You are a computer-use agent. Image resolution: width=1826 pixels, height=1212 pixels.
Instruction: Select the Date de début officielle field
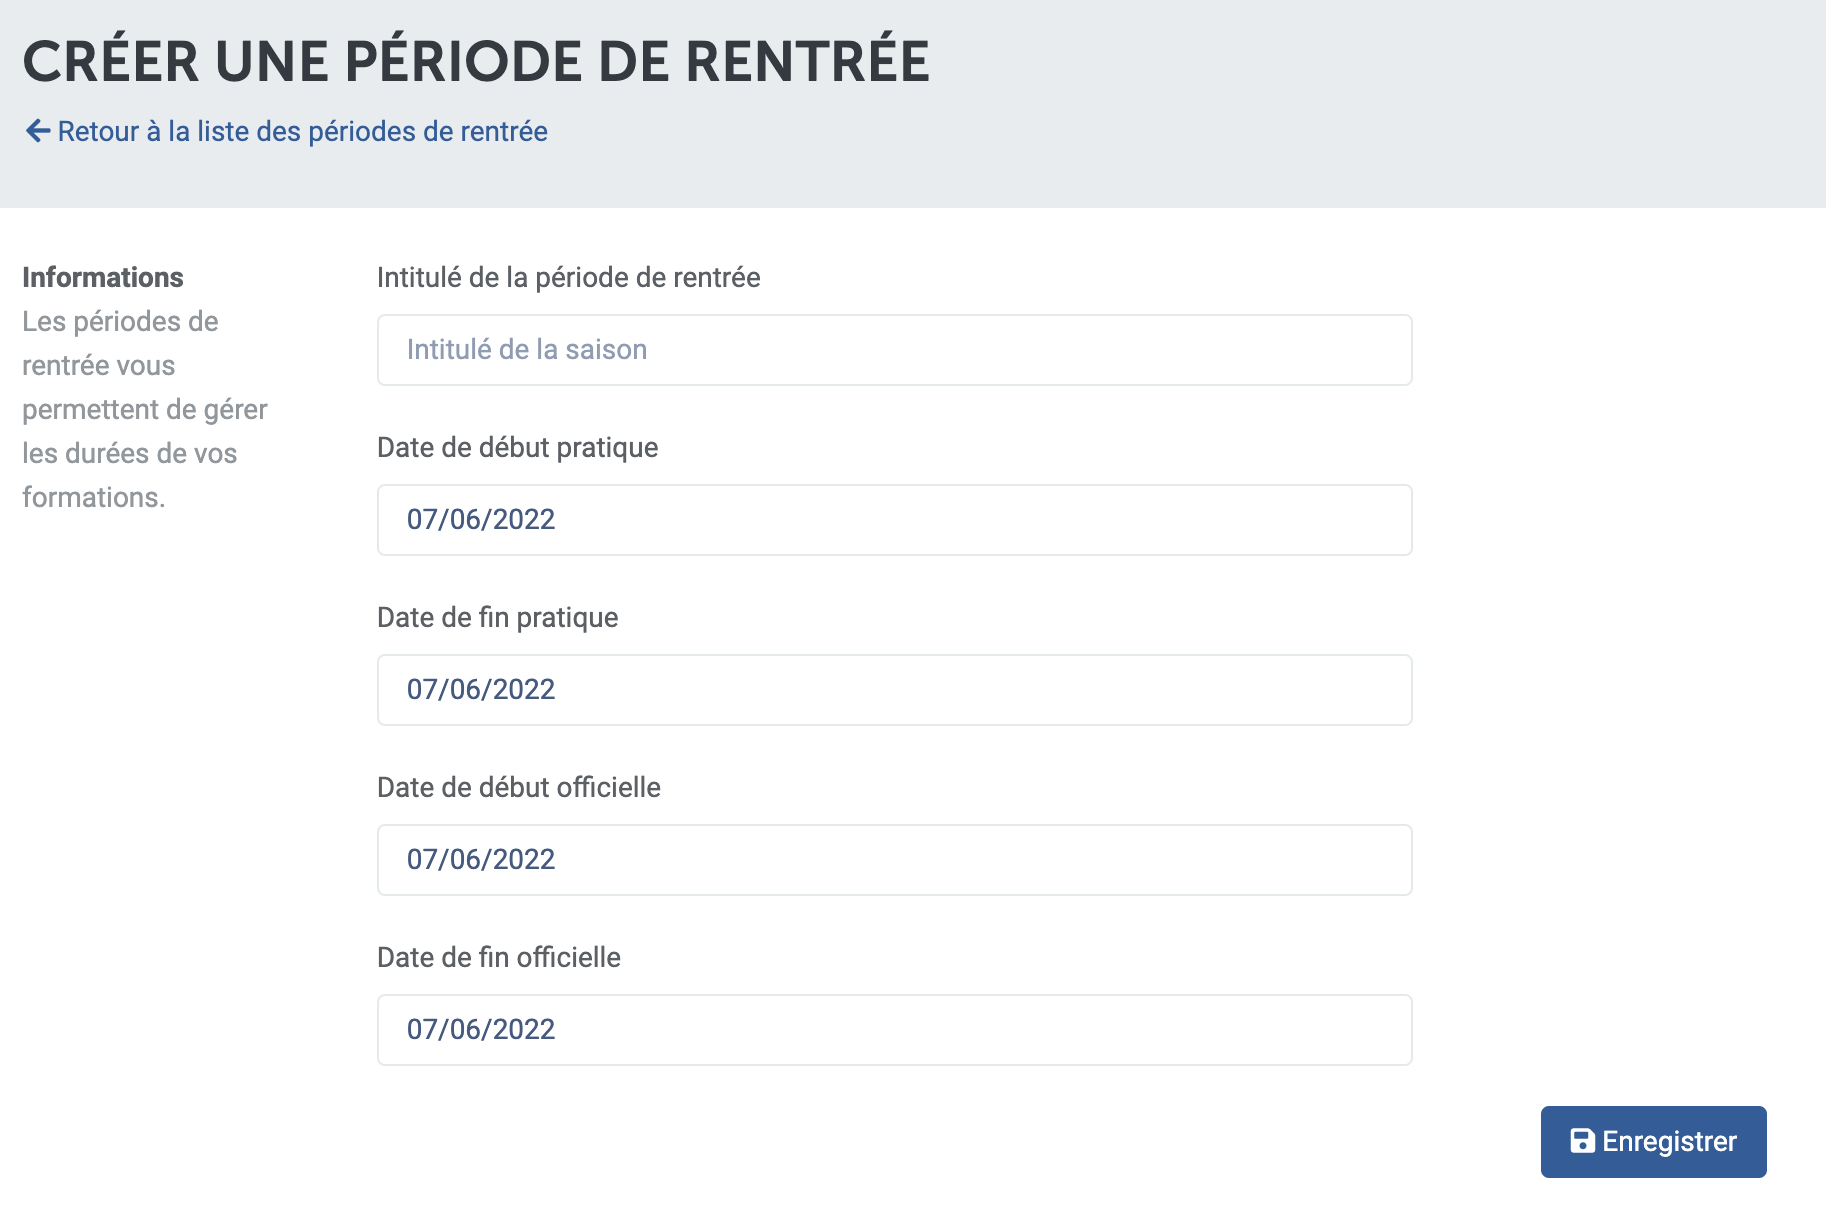point(894,860)
